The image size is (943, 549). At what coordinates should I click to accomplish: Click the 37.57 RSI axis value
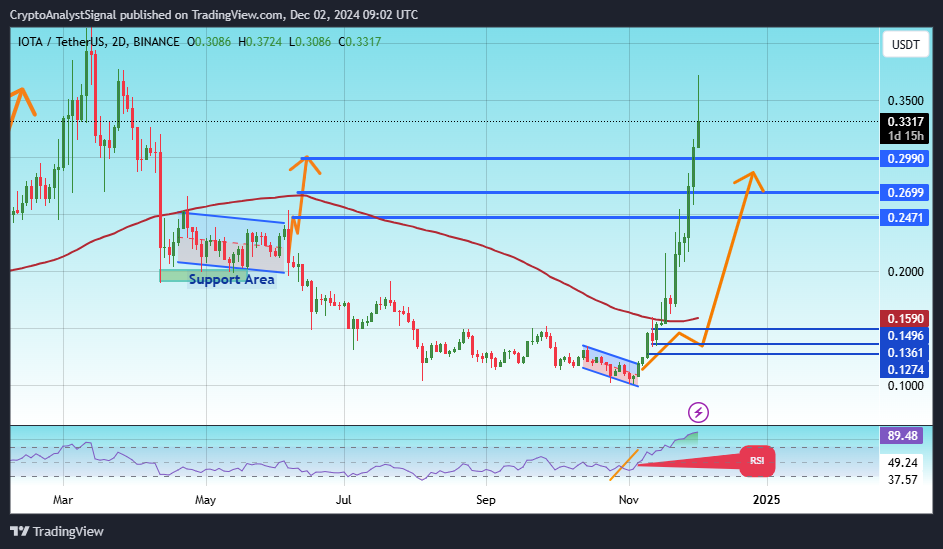click(903, 479)
